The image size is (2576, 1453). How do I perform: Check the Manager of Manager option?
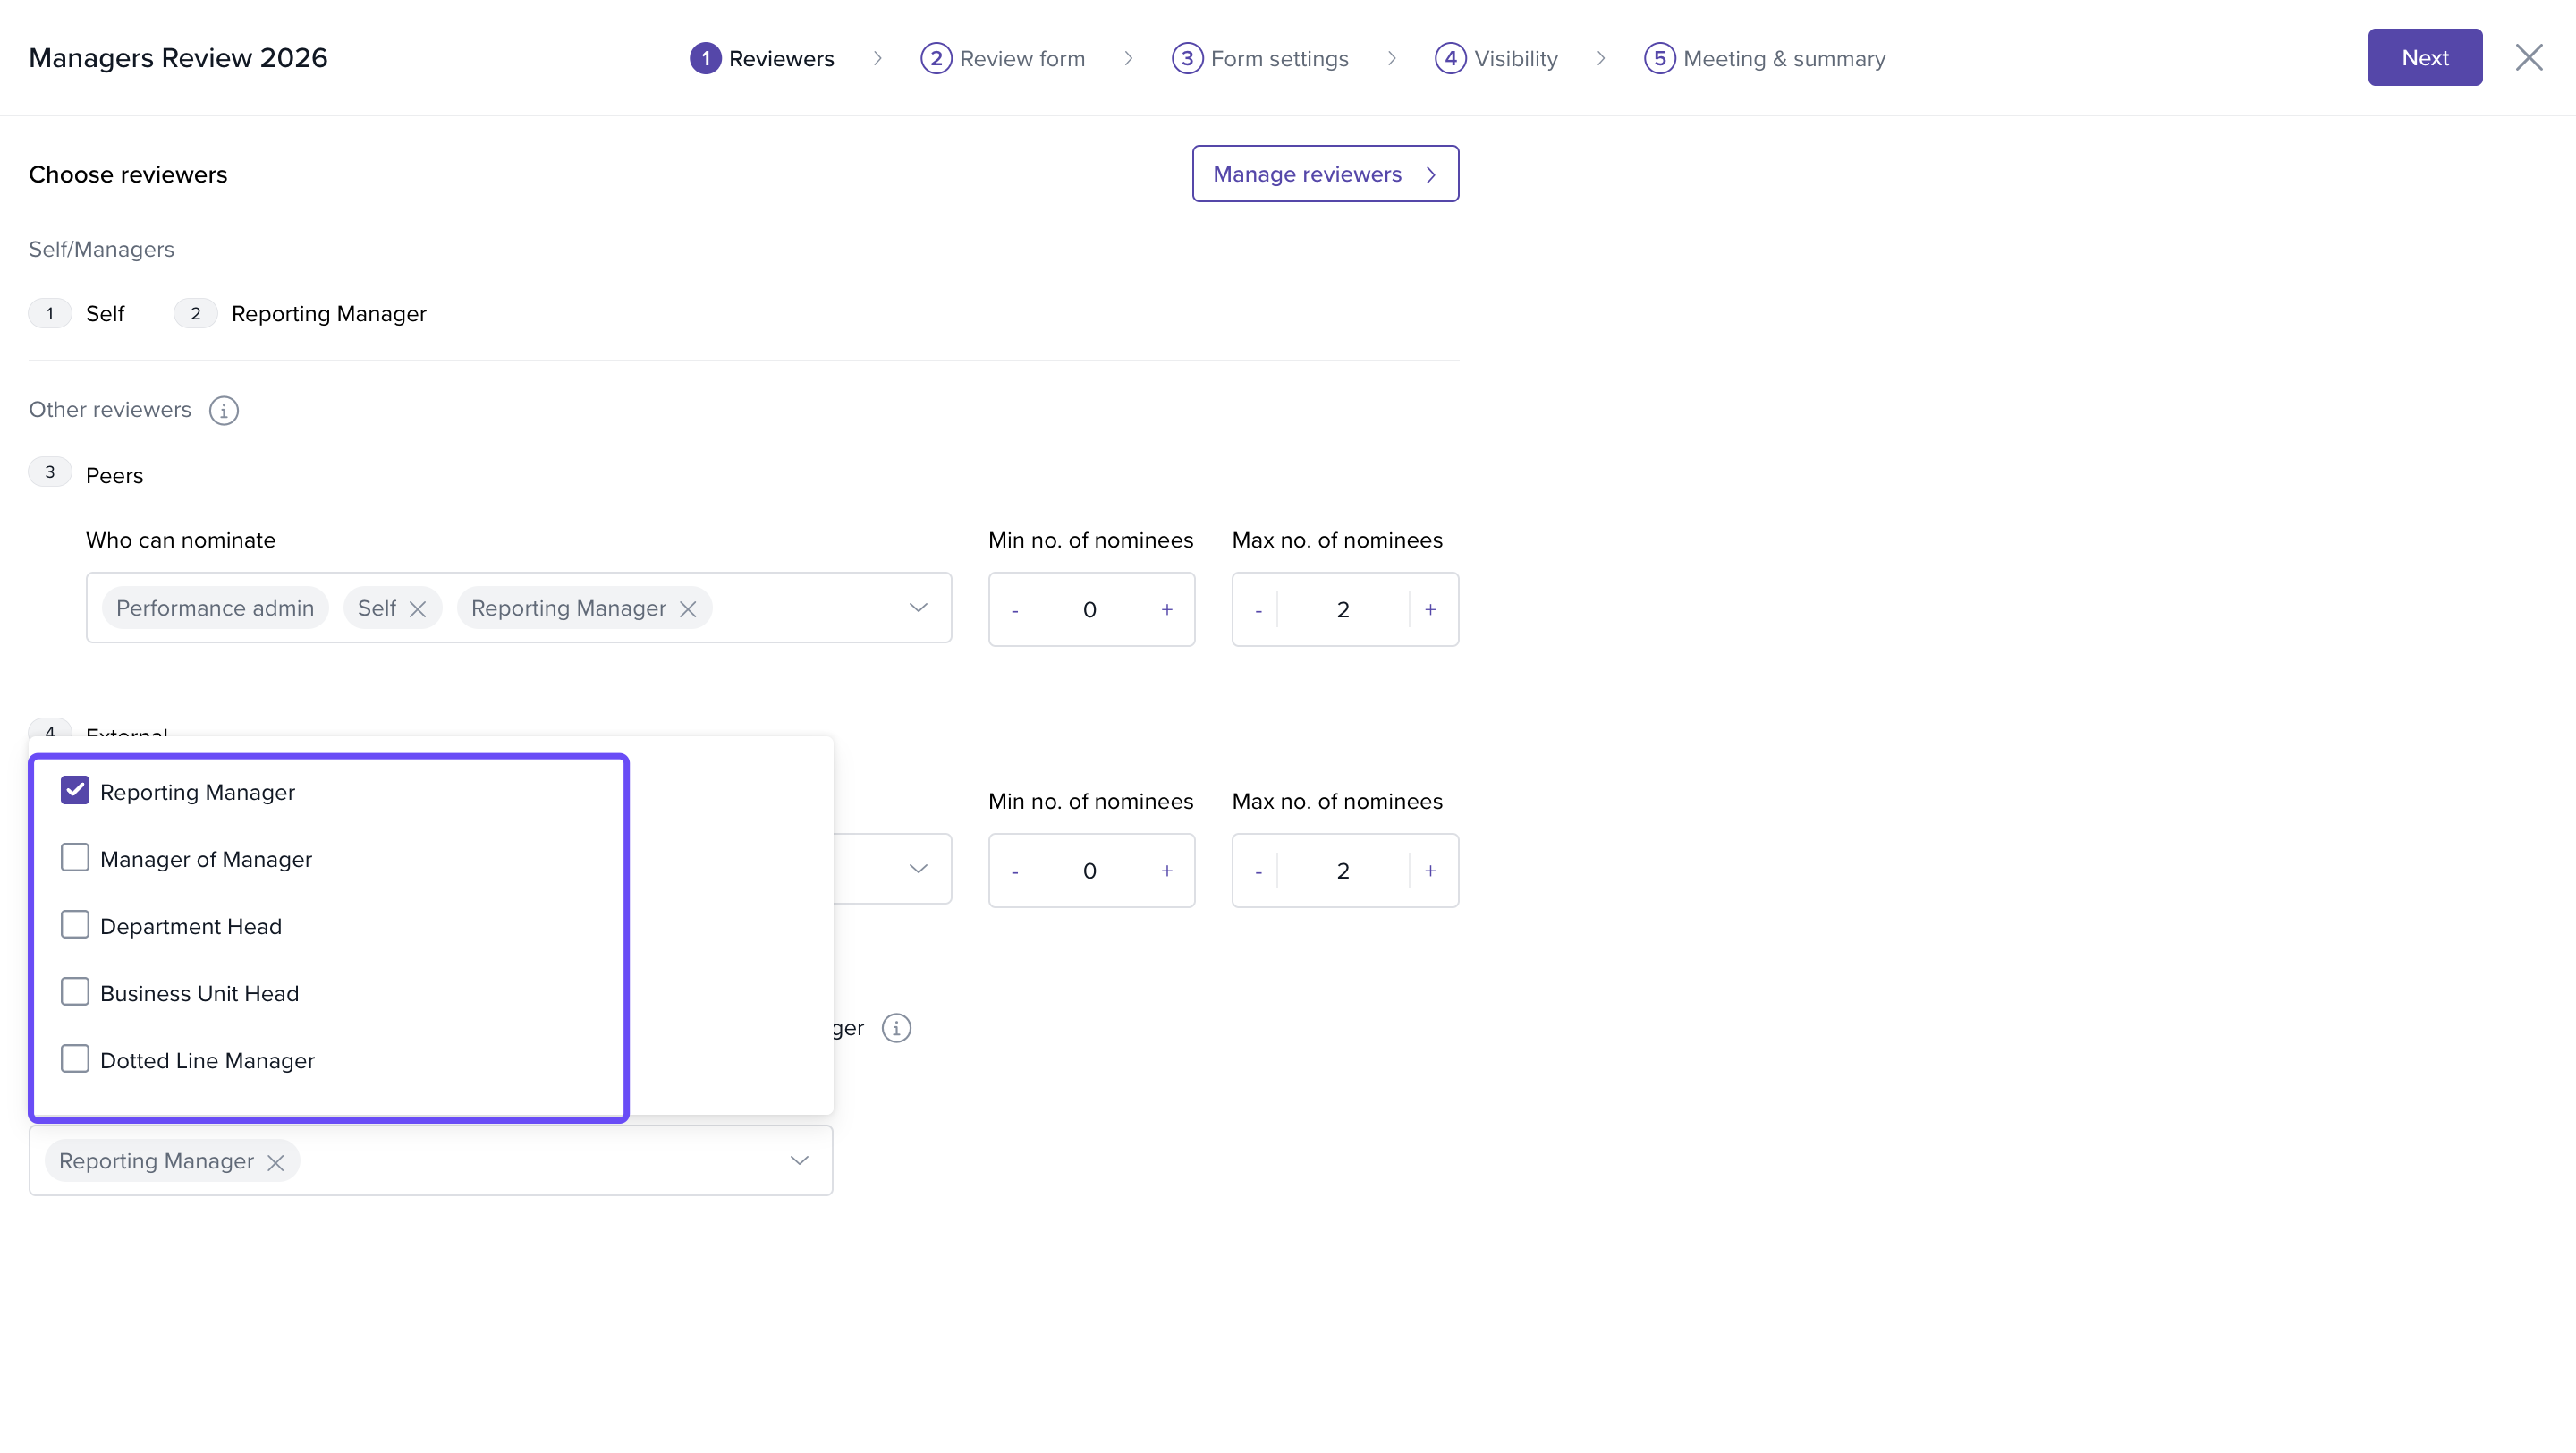tap(75, 858)
